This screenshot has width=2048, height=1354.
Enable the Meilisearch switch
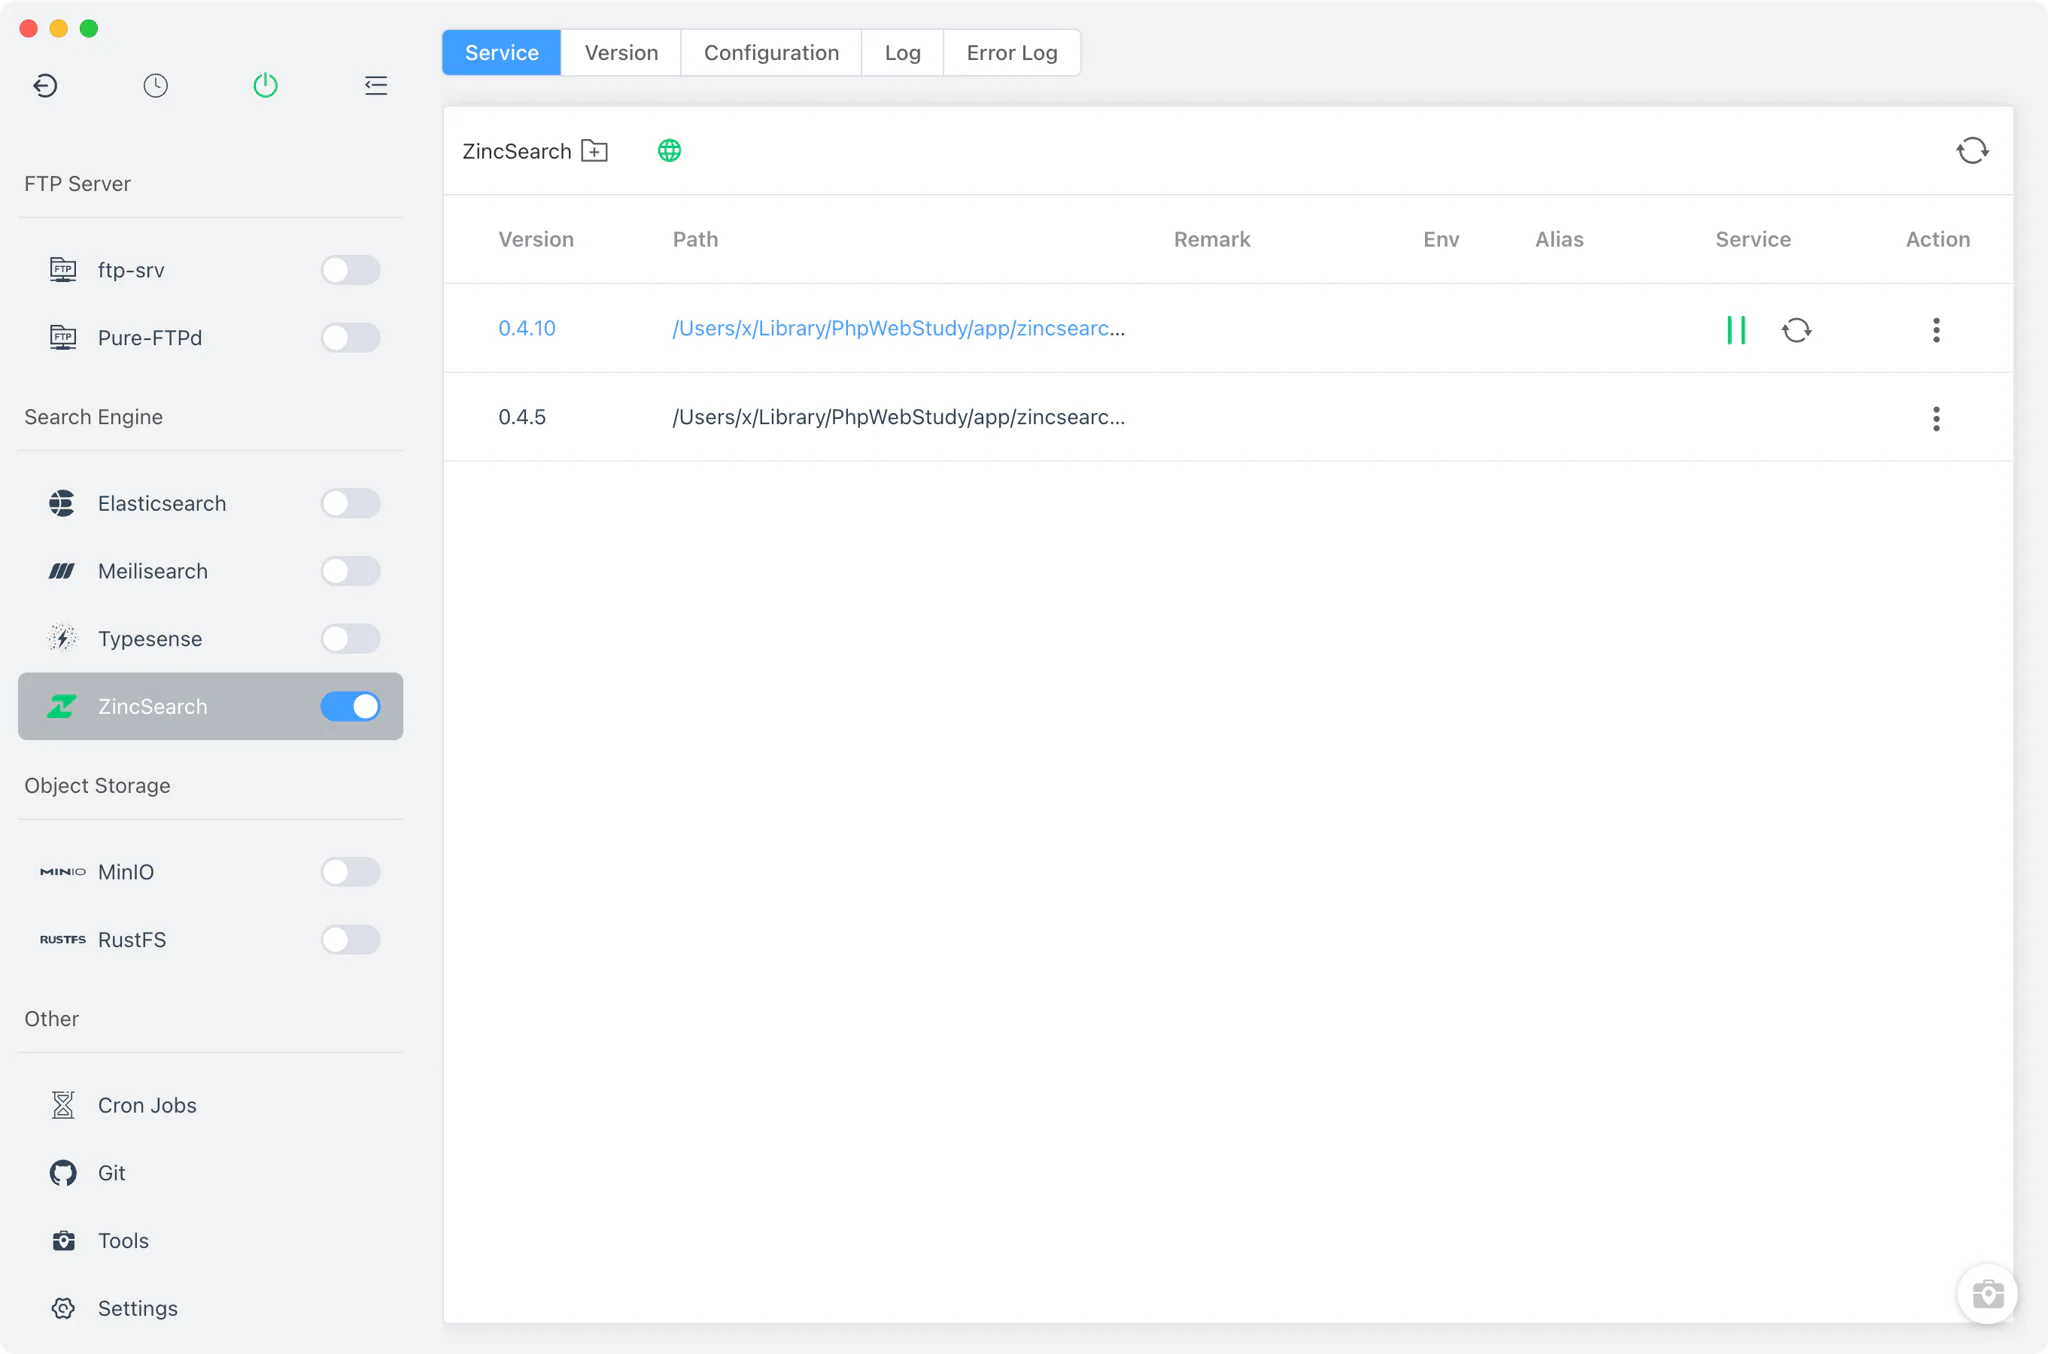pyautogui.click(x=350, y=571)
